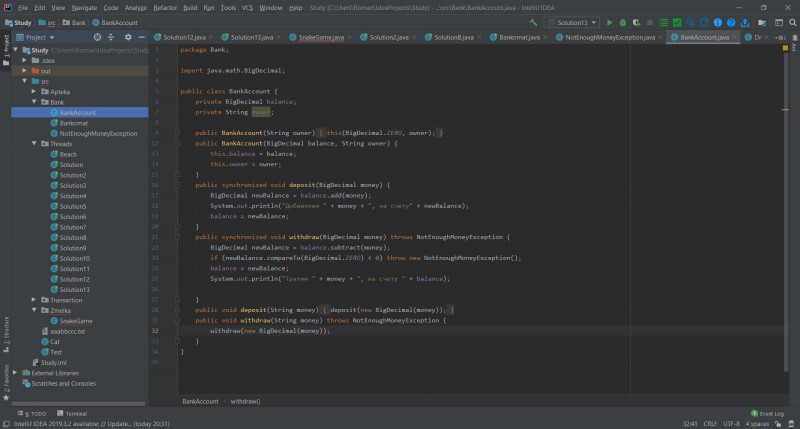
Task: Toggle code fold at withdraw(String money) method
Action: tap(177, 320)
